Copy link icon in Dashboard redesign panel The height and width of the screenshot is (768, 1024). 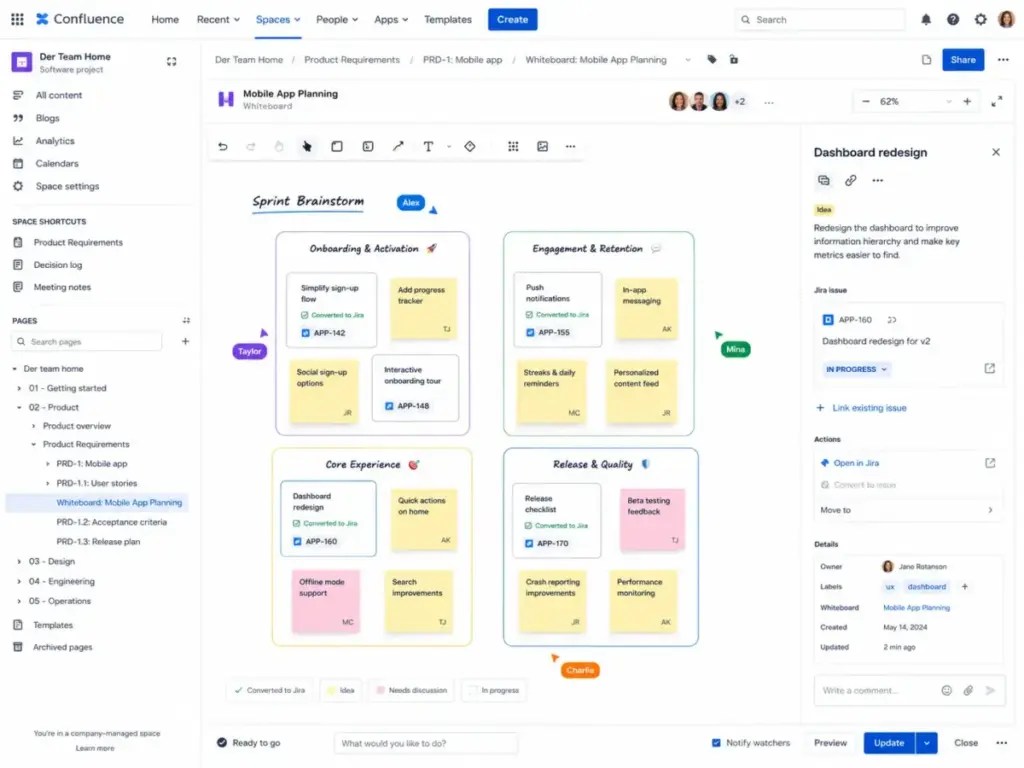tap(850, 180)
